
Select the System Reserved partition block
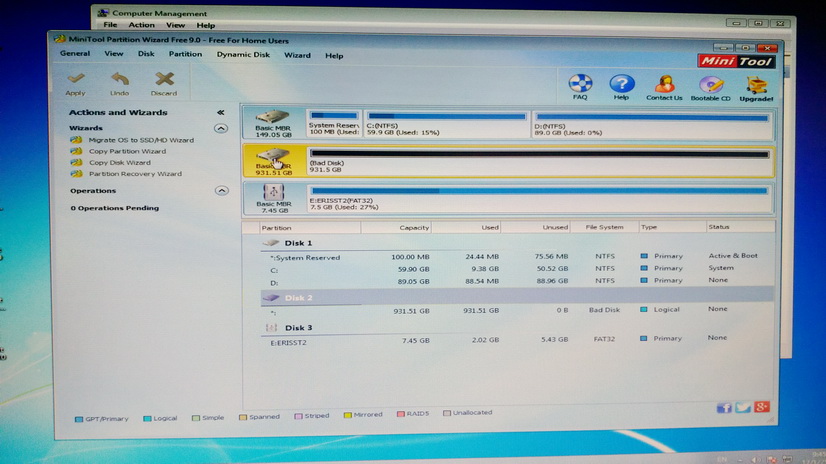coord(334,123)
